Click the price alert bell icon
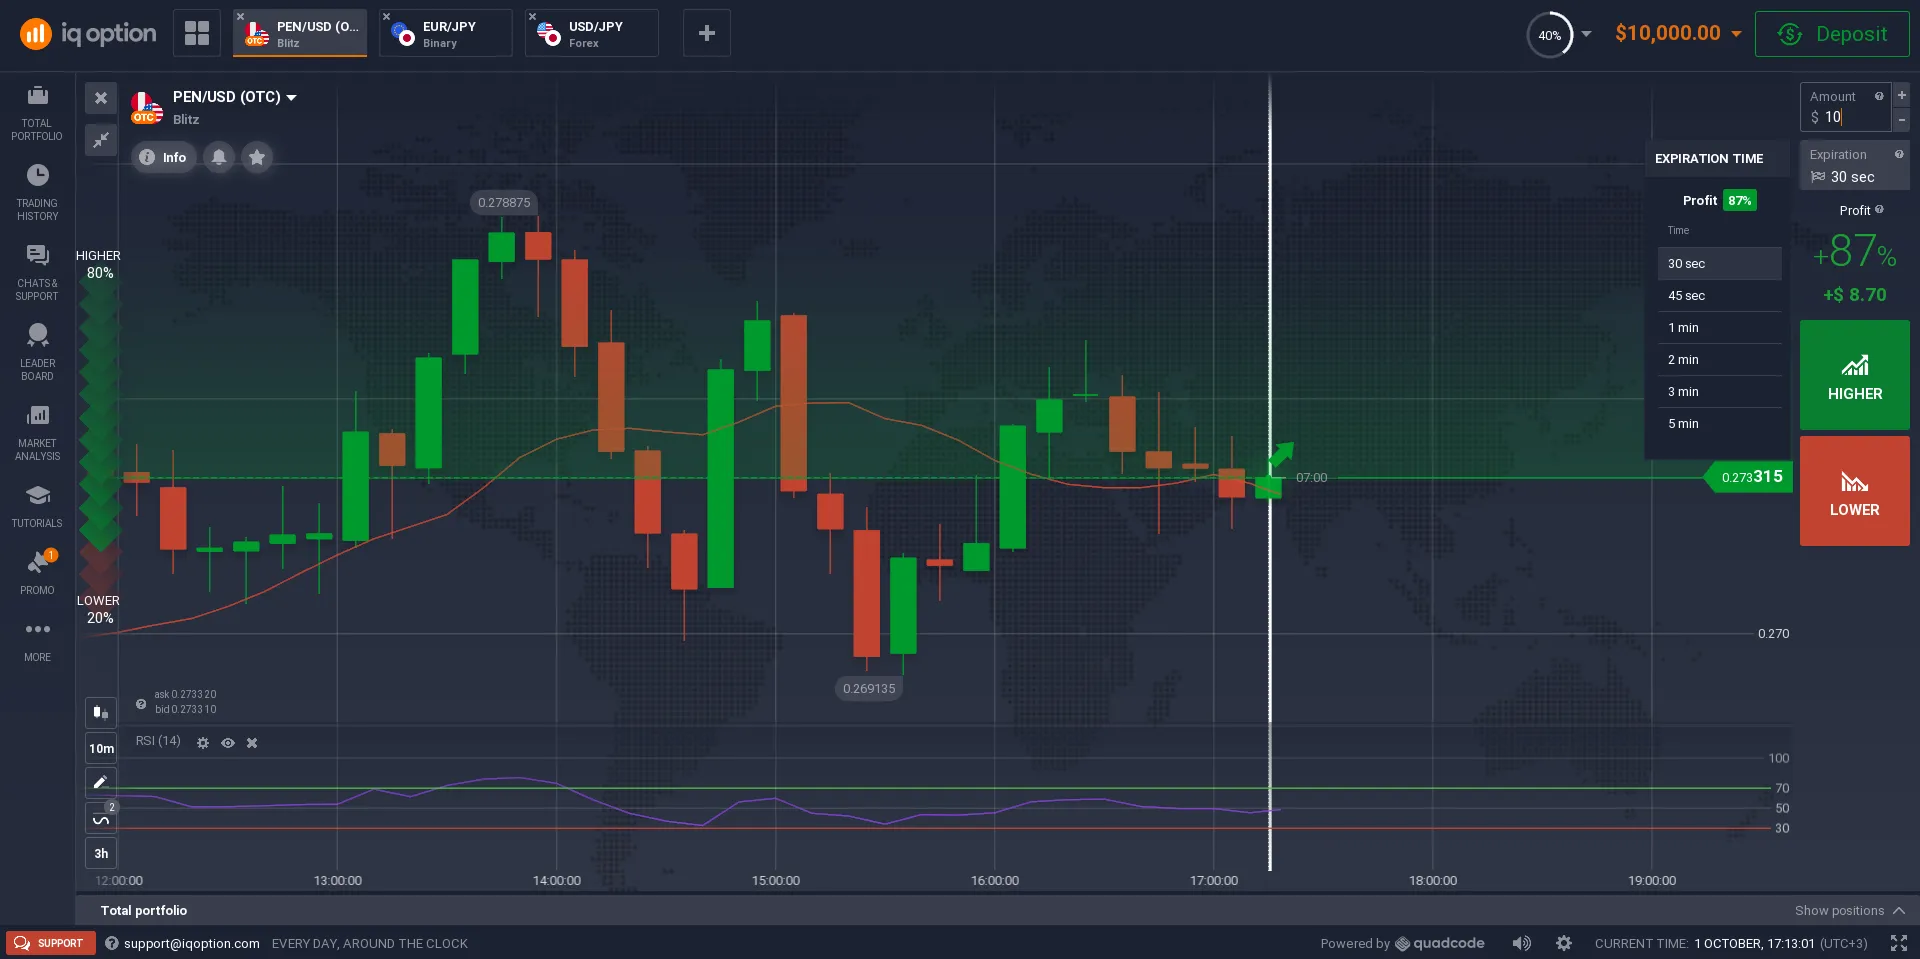 coord(219,157)
